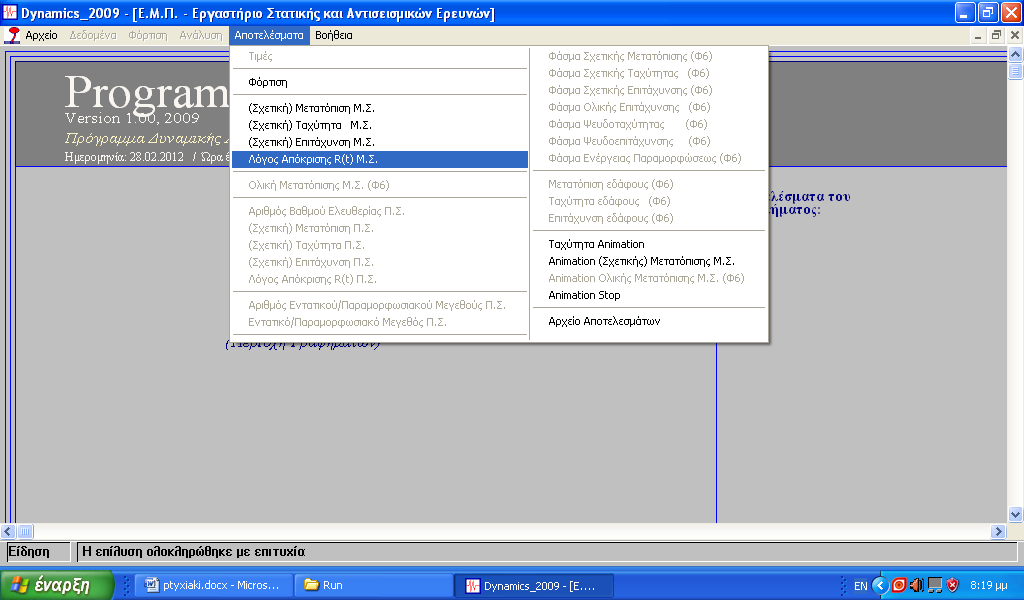
Task: Click the vertical scrollbar up arrow
Action: pos(1015,54)
